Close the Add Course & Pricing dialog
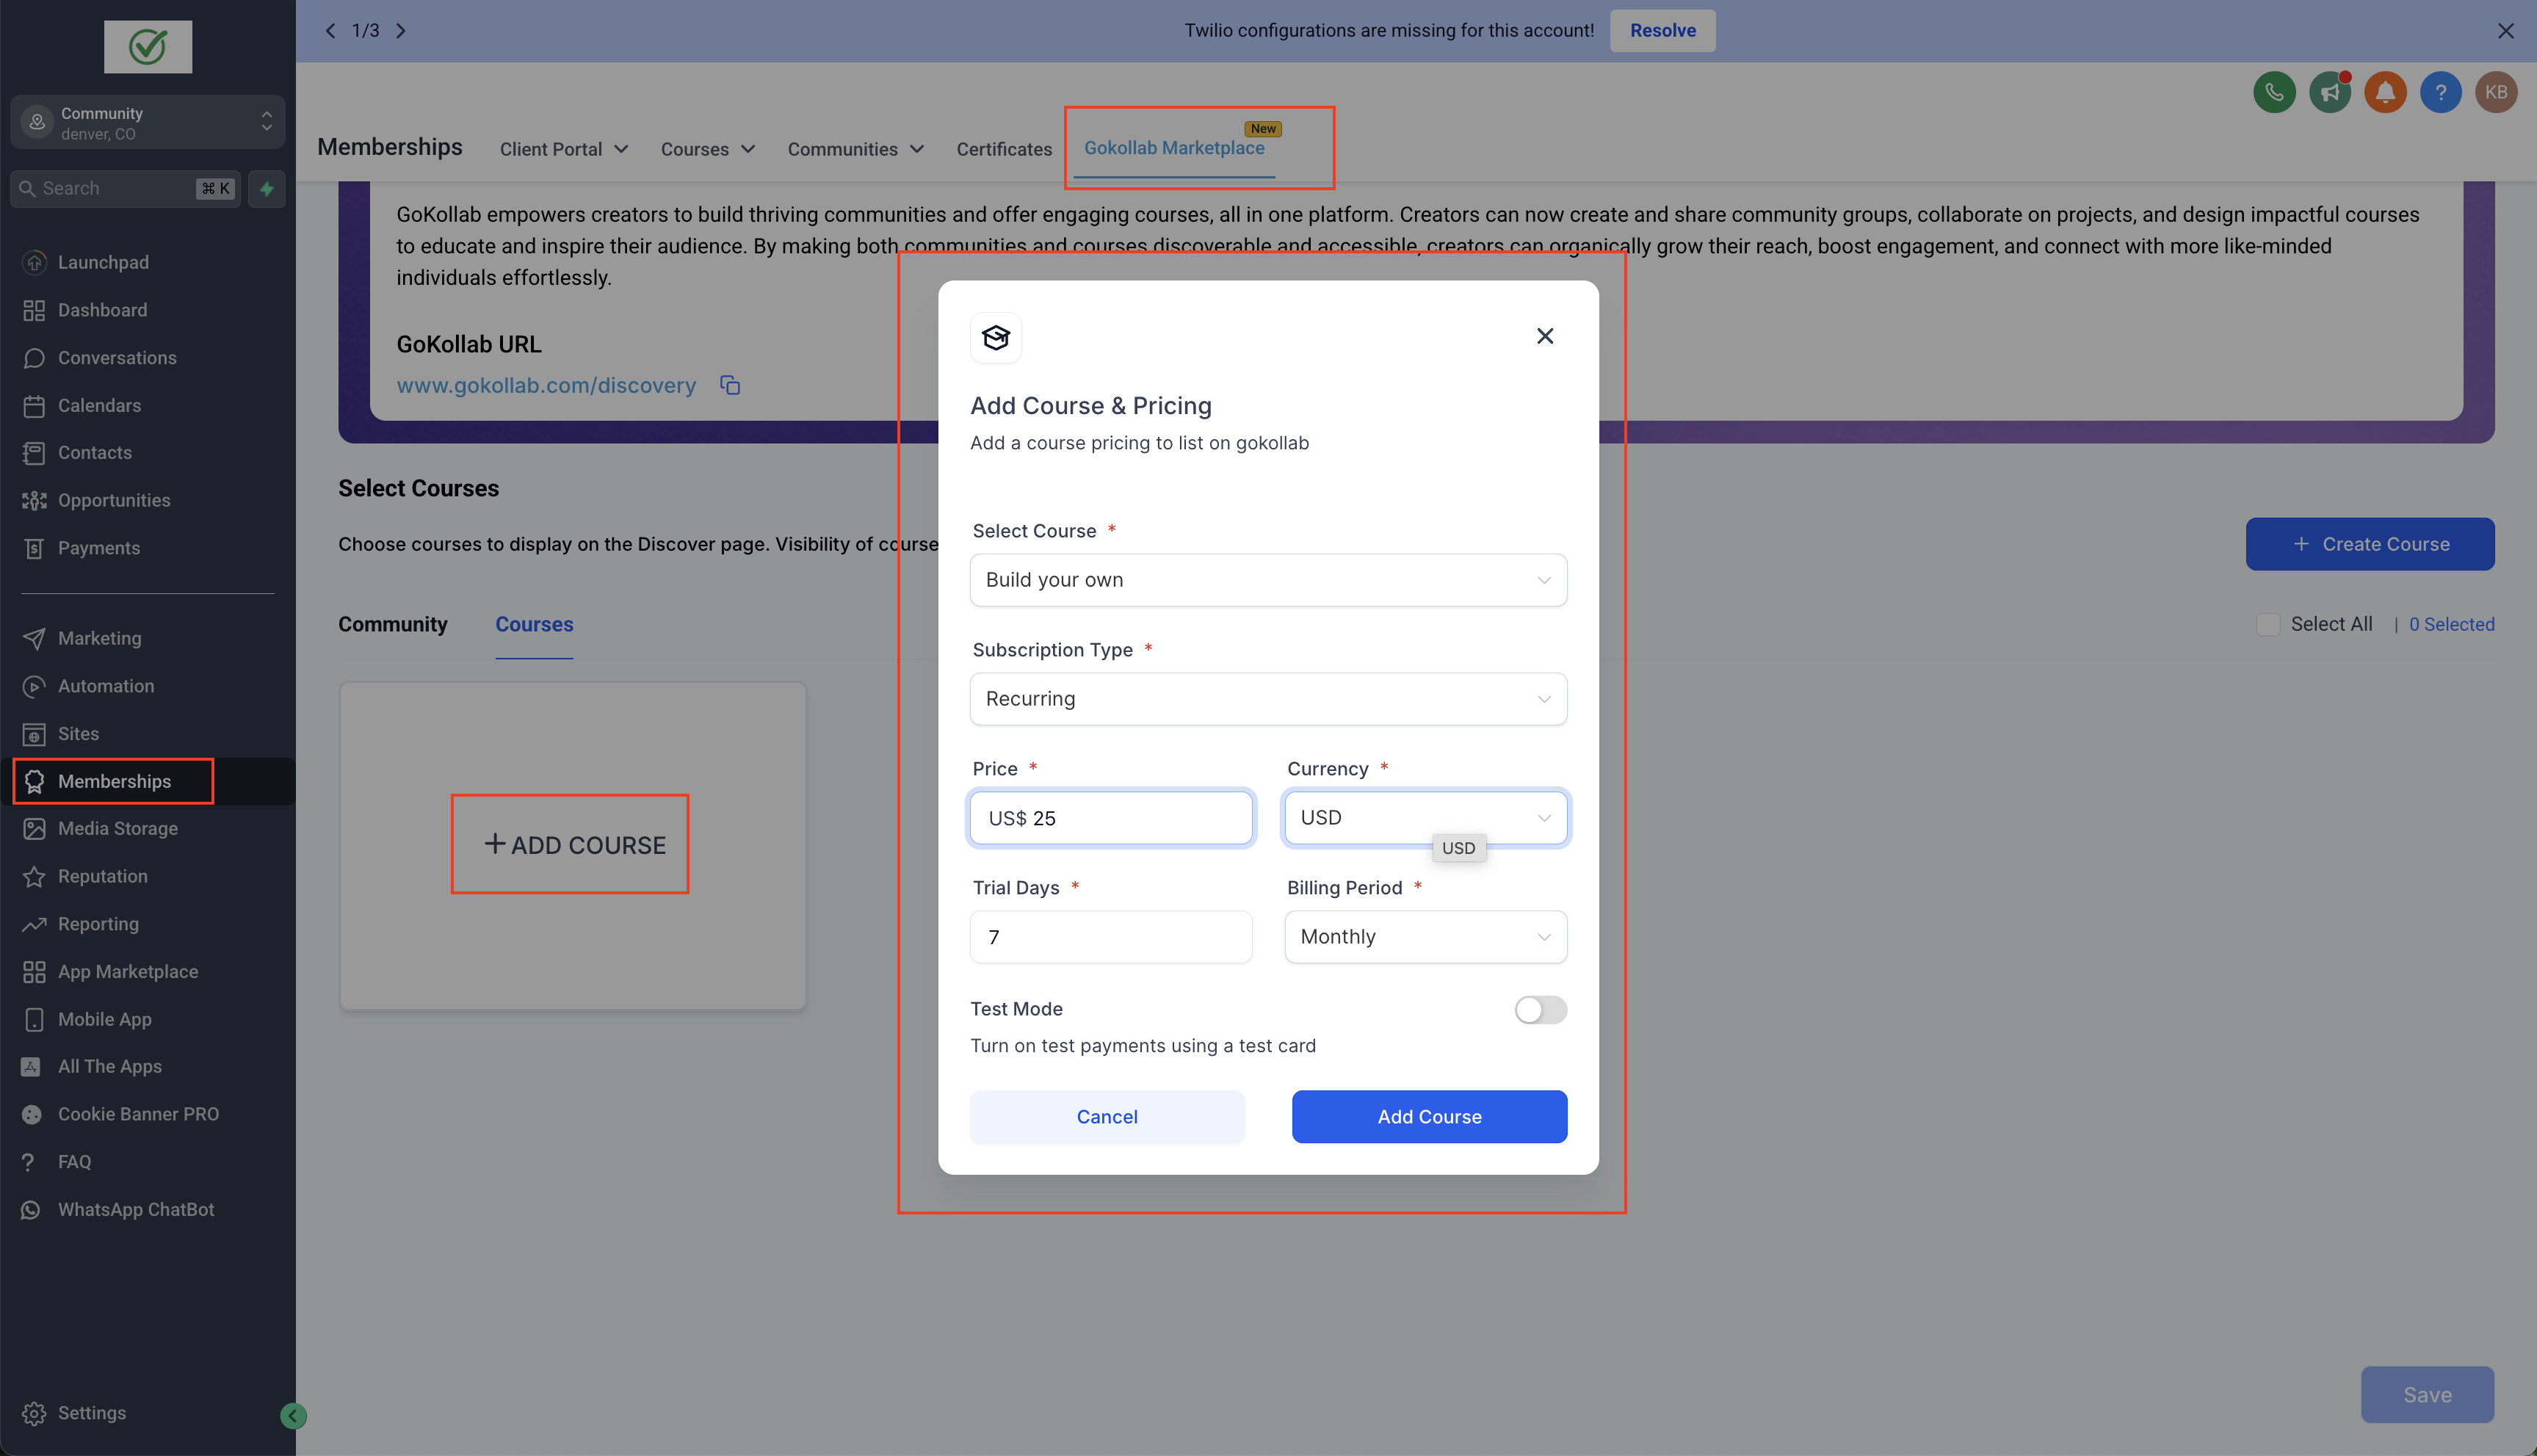Viewport: 2537px width, 1456px height. click(x=1544, y=336)
